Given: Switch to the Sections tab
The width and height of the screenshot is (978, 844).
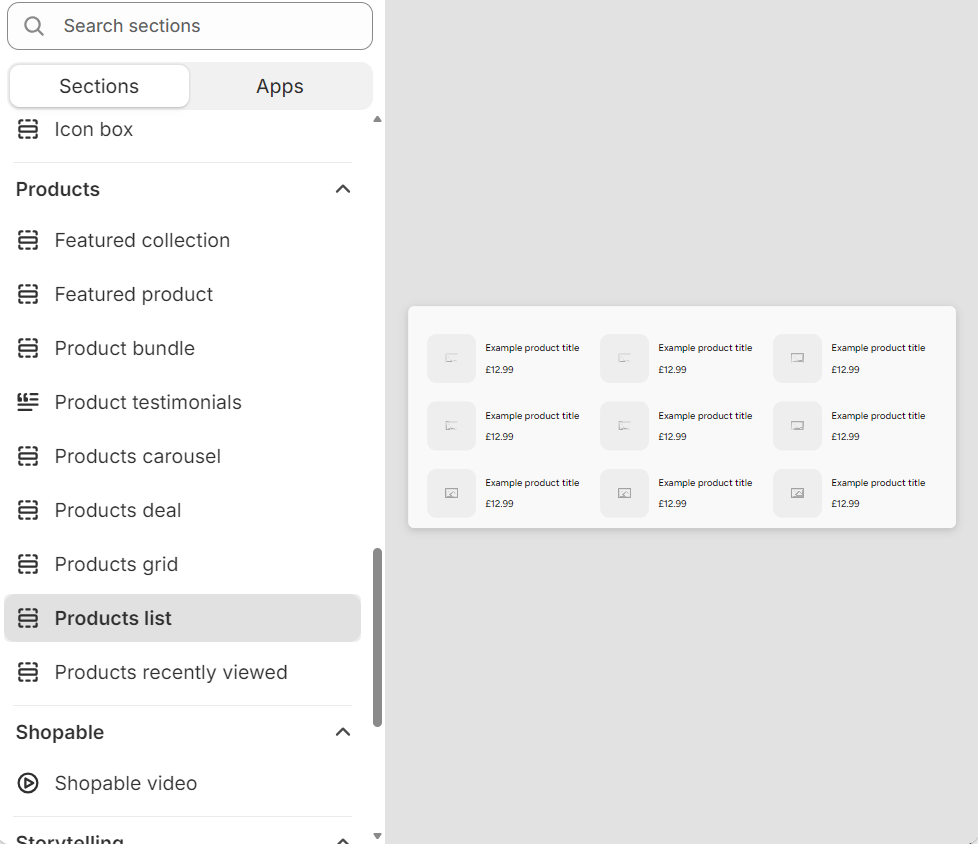Looking at the screenshot, I should coord(98,86).
